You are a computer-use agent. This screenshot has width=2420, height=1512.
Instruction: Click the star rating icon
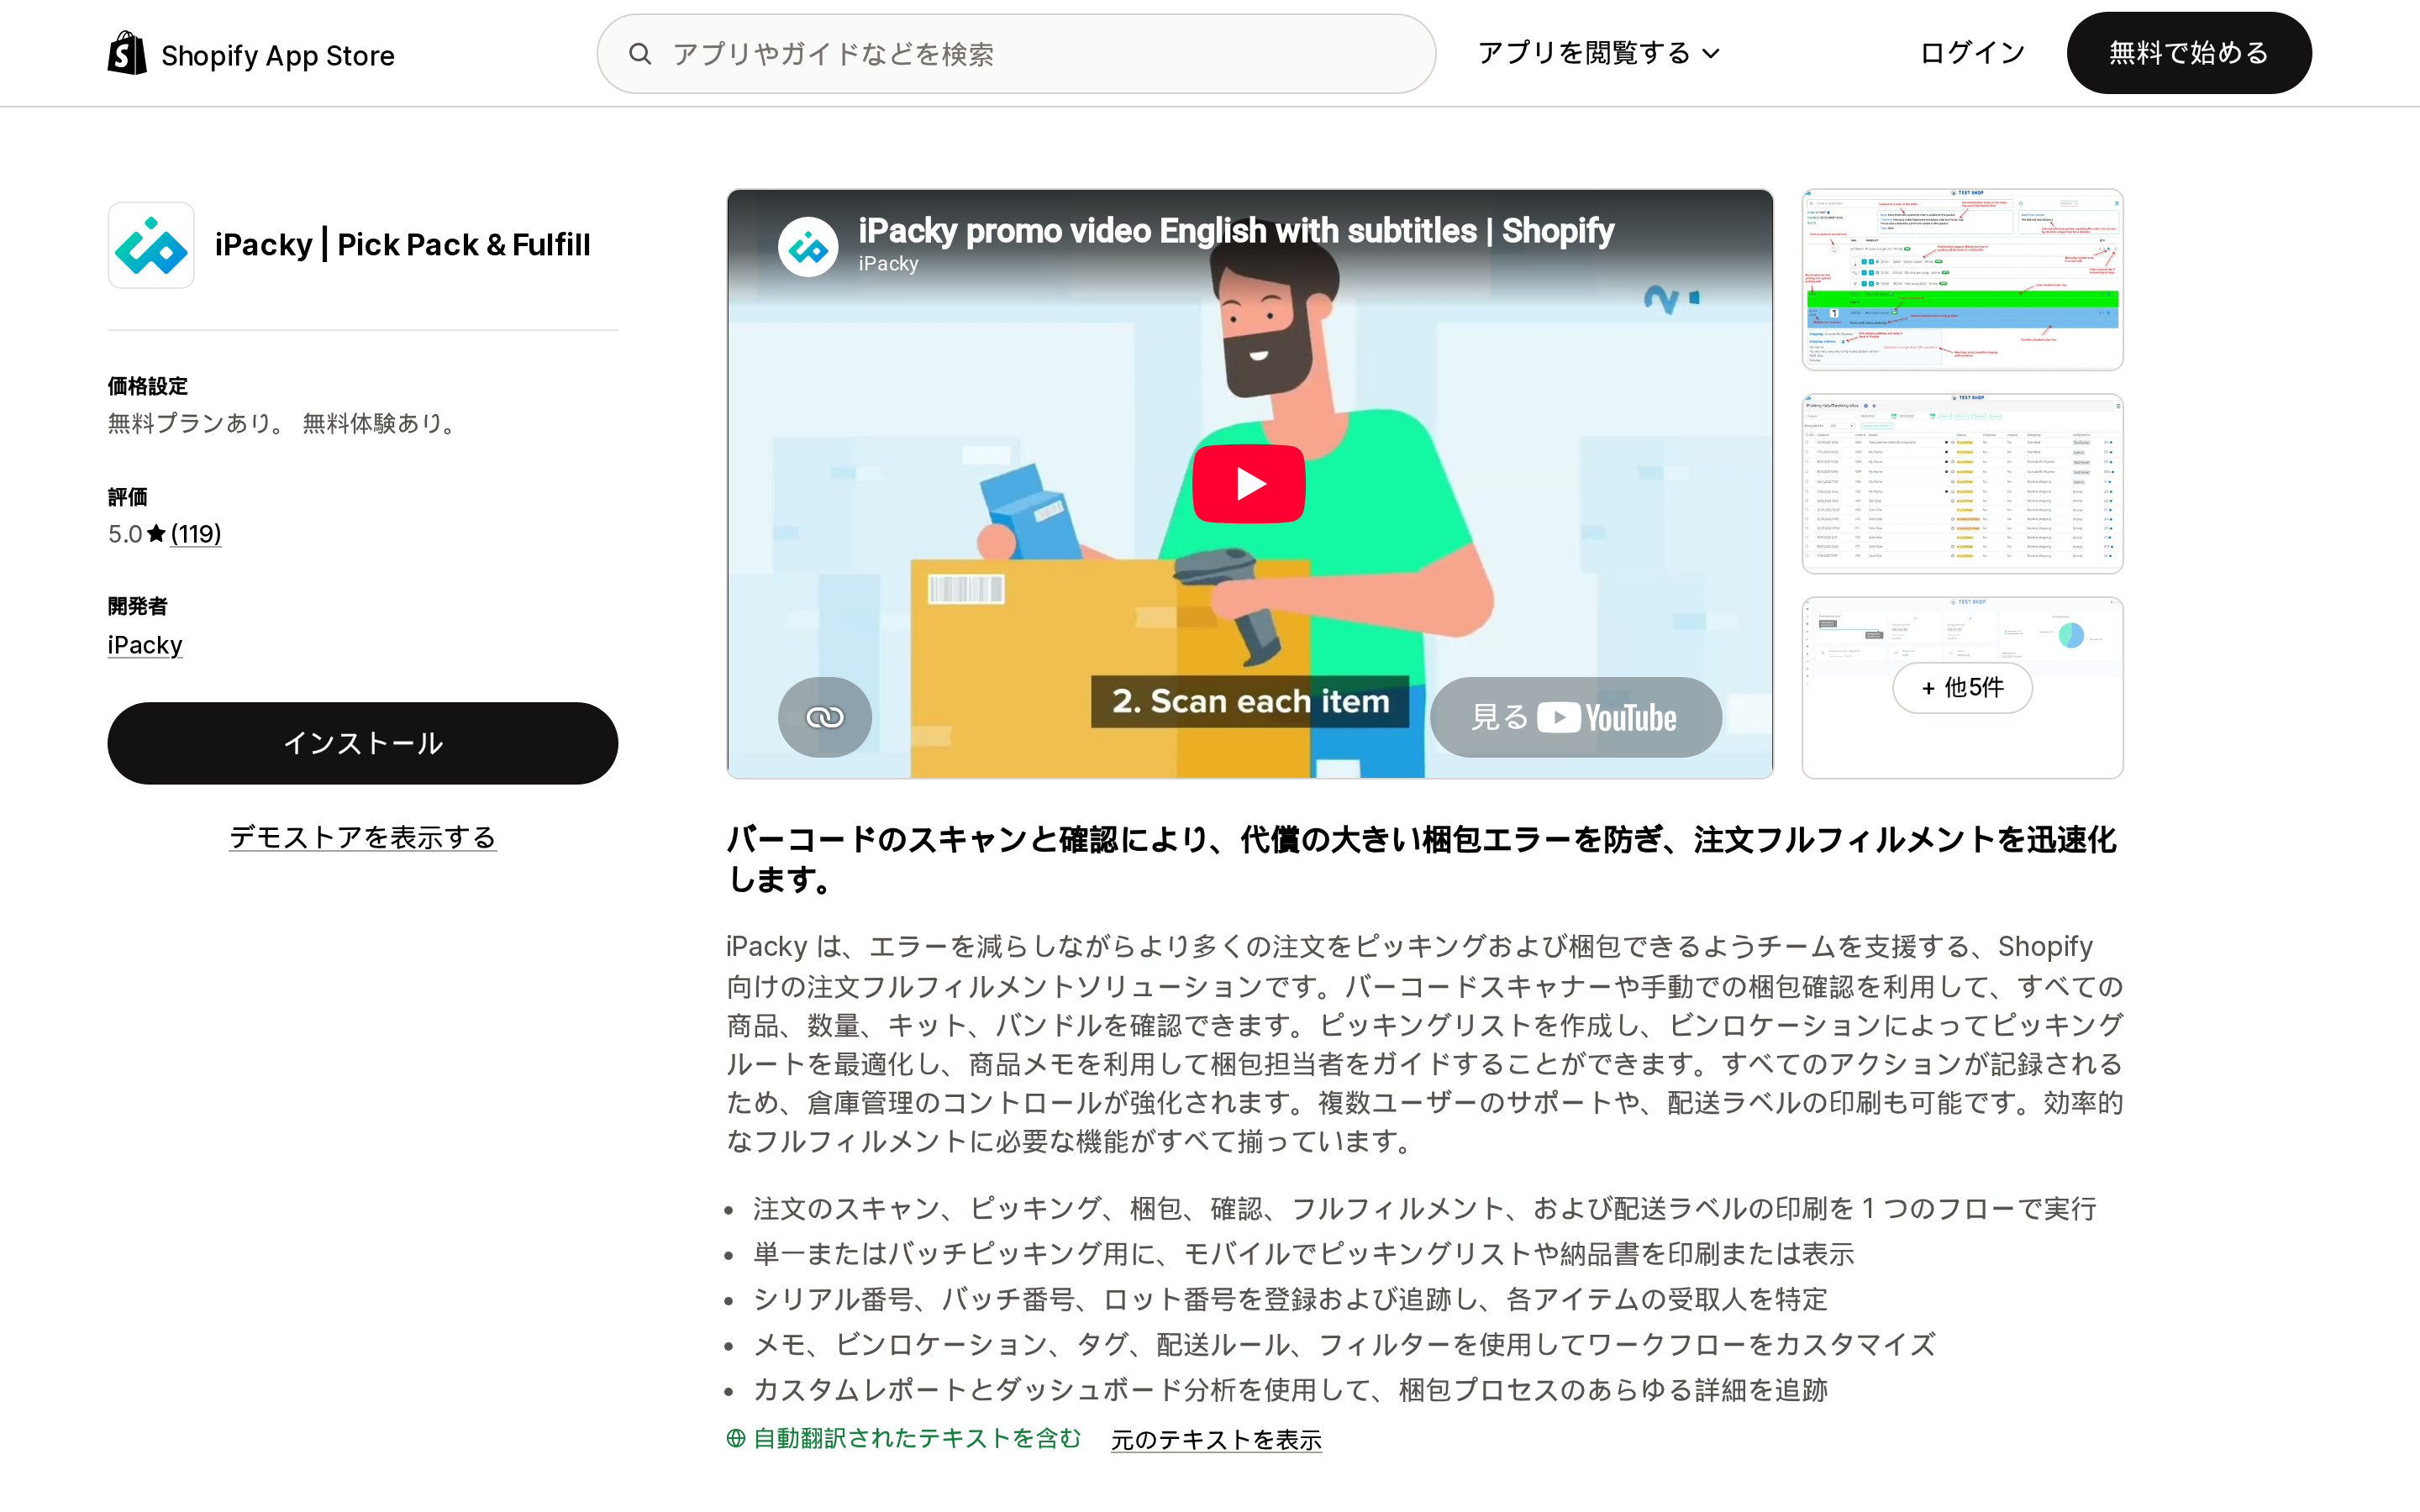(156, 534)
